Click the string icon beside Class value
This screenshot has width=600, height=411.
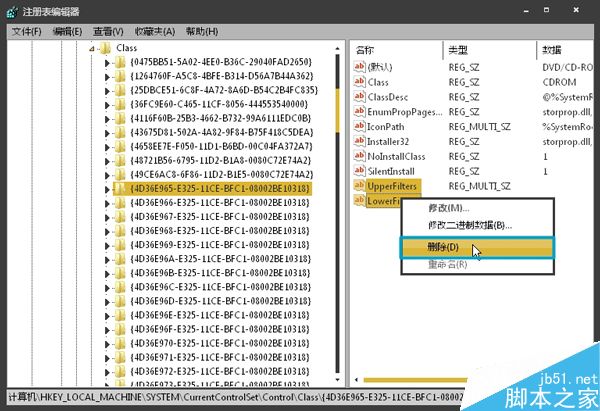[359, 82]
